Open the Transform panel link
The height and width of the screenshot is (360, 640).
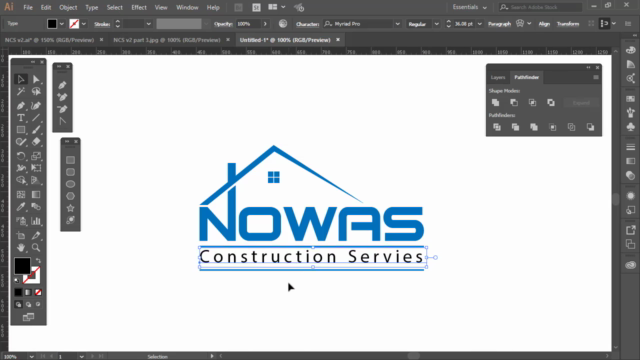click(x=568, y=24)
